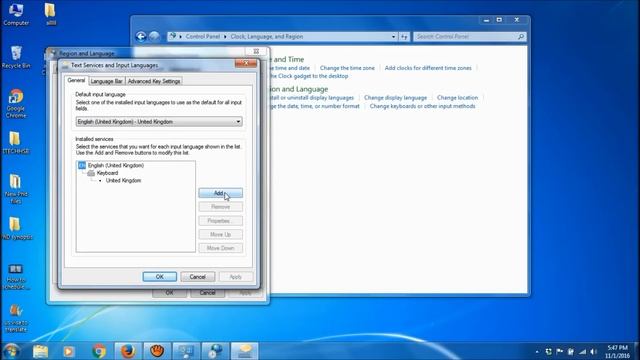640x360 pixels.
Task: Click Apply in Text Services dialog
Action: pos(236,277)
